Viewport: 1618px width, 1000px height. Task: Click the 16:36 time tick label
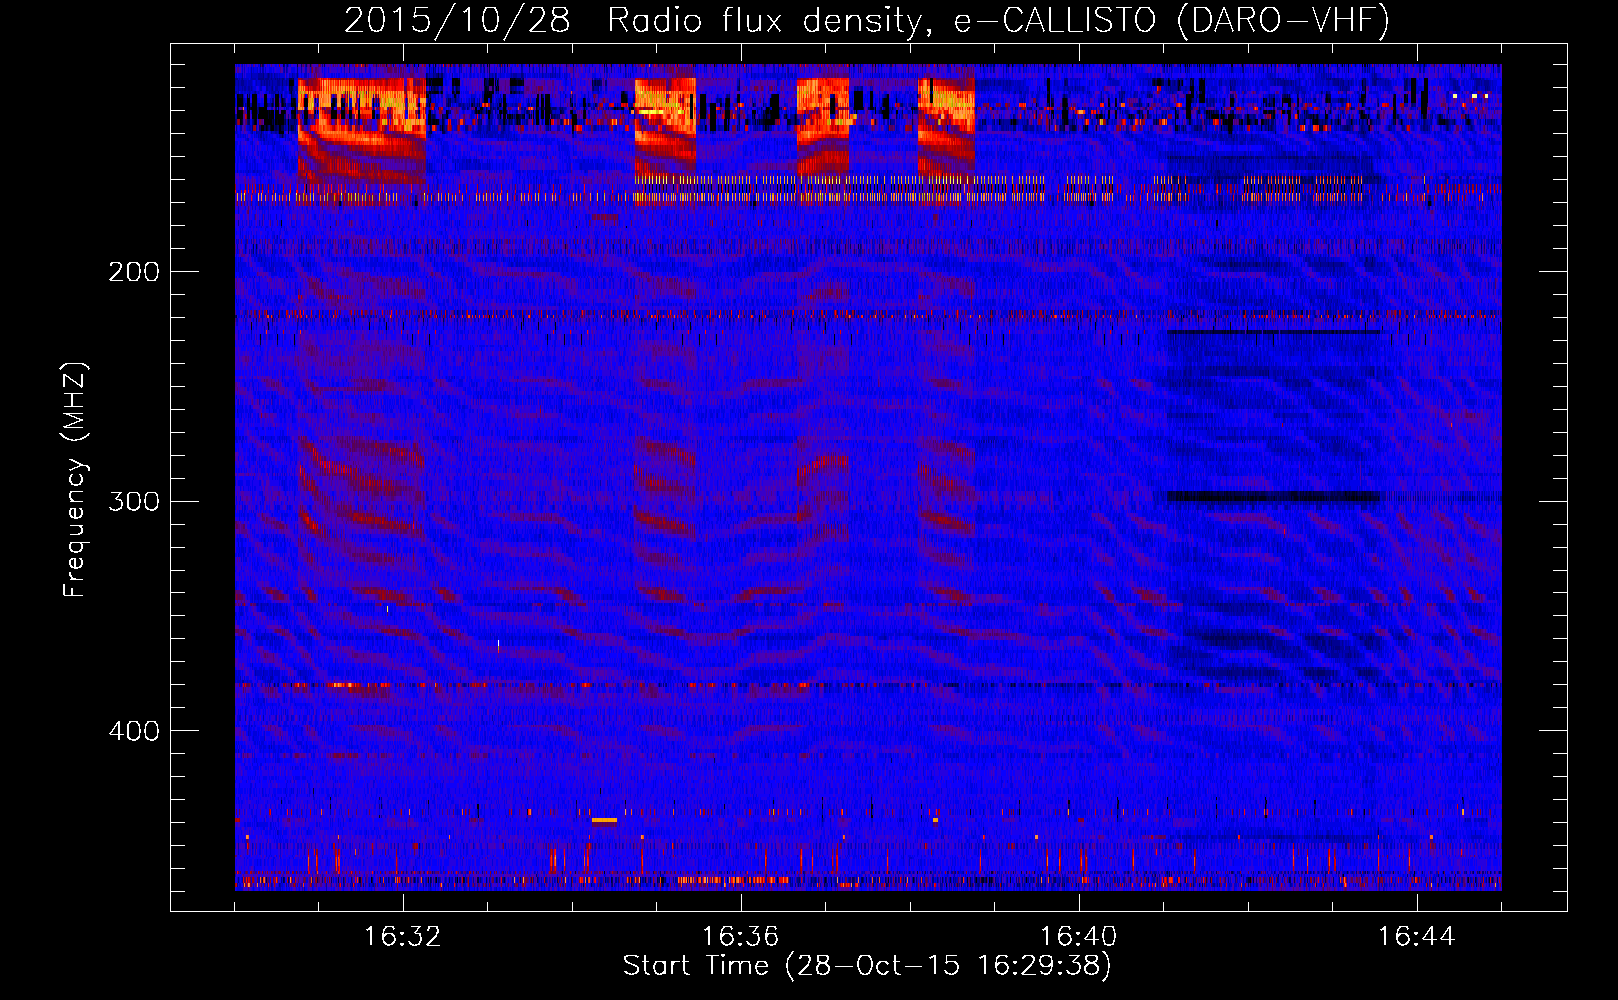pyautogui.click(x=740, y=936)
